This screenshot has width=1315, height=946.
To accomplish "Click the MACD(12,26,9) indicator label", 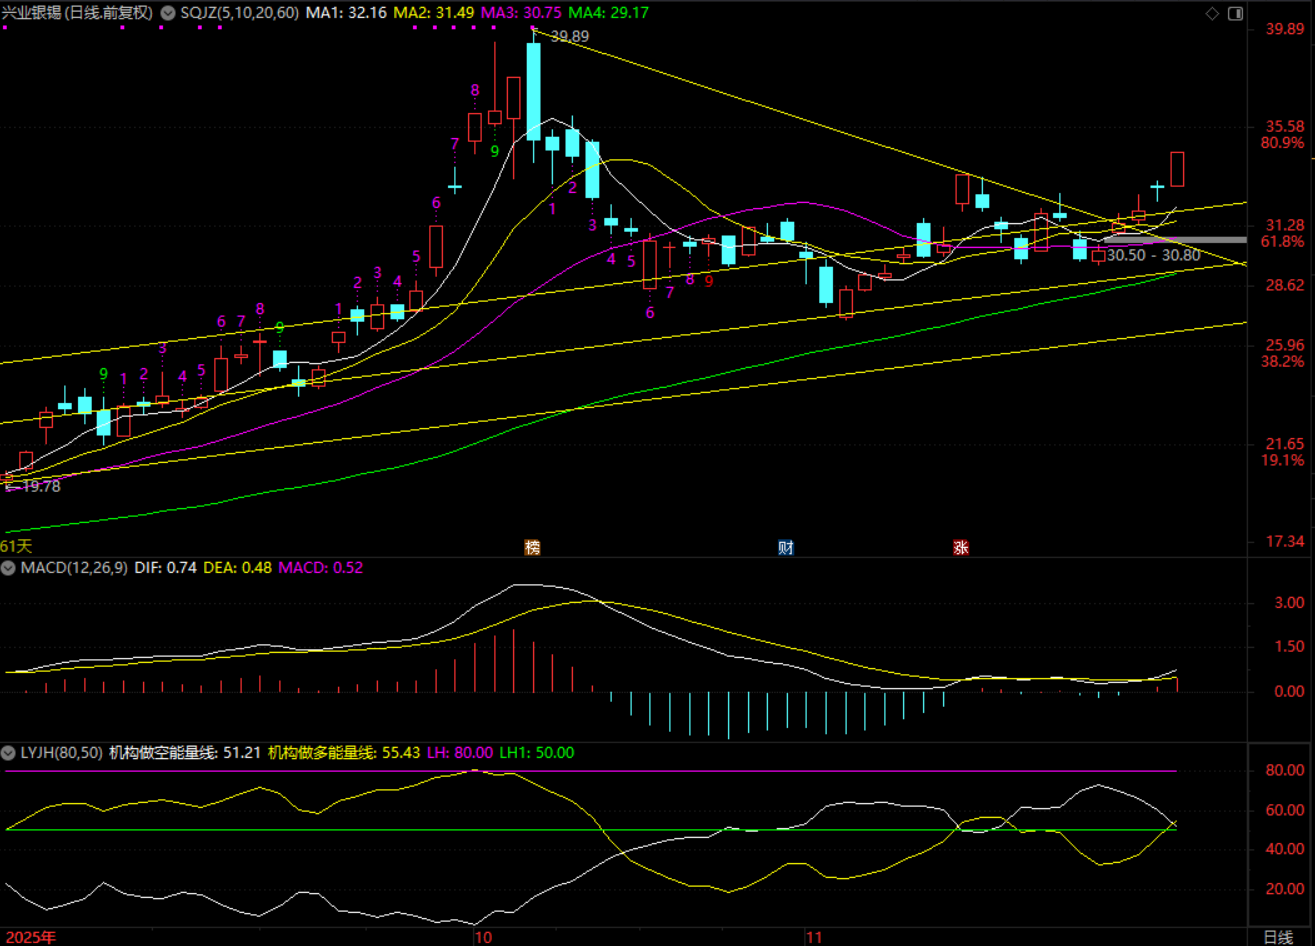I will coord(74,568).
